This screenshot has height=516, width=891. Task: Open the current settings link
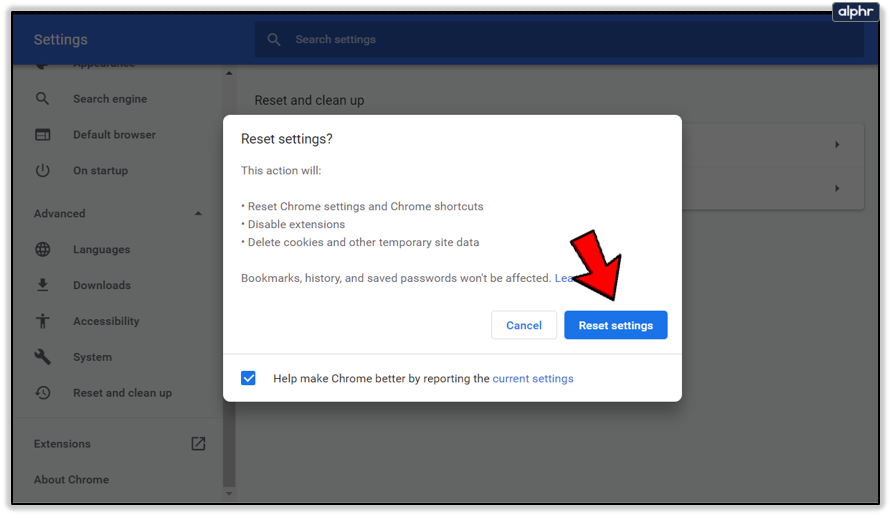[532, 378]
